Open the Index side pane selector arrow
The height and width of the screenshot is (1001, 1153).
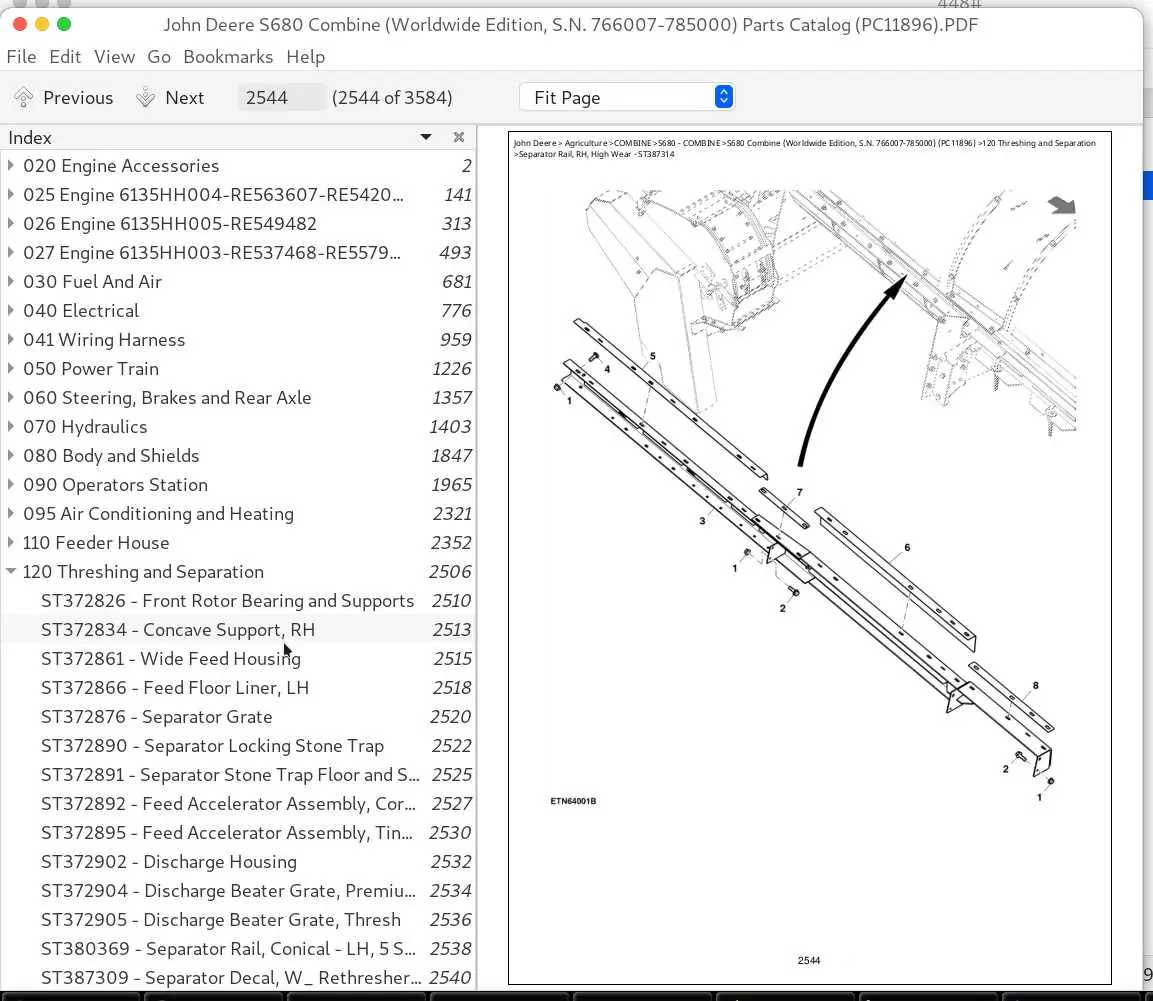426,138
